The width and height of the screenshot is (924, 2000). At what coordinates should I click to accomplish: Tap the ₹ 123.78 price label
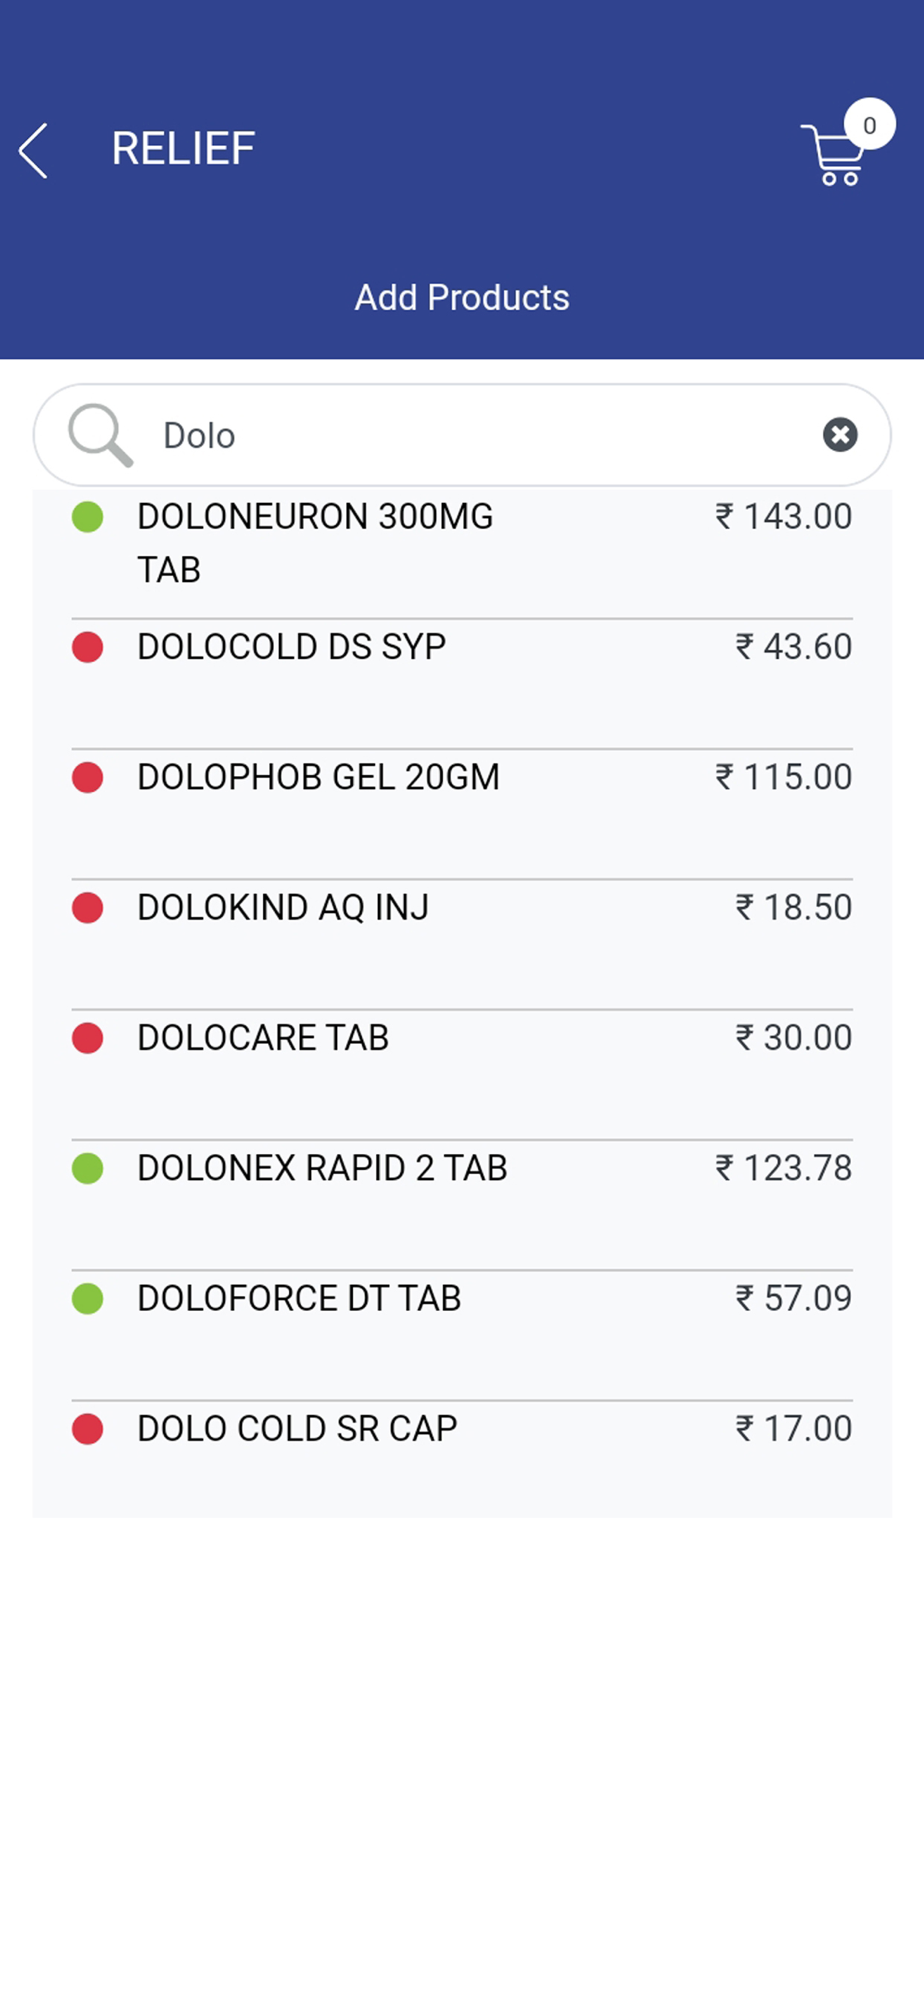(783, 1168)
